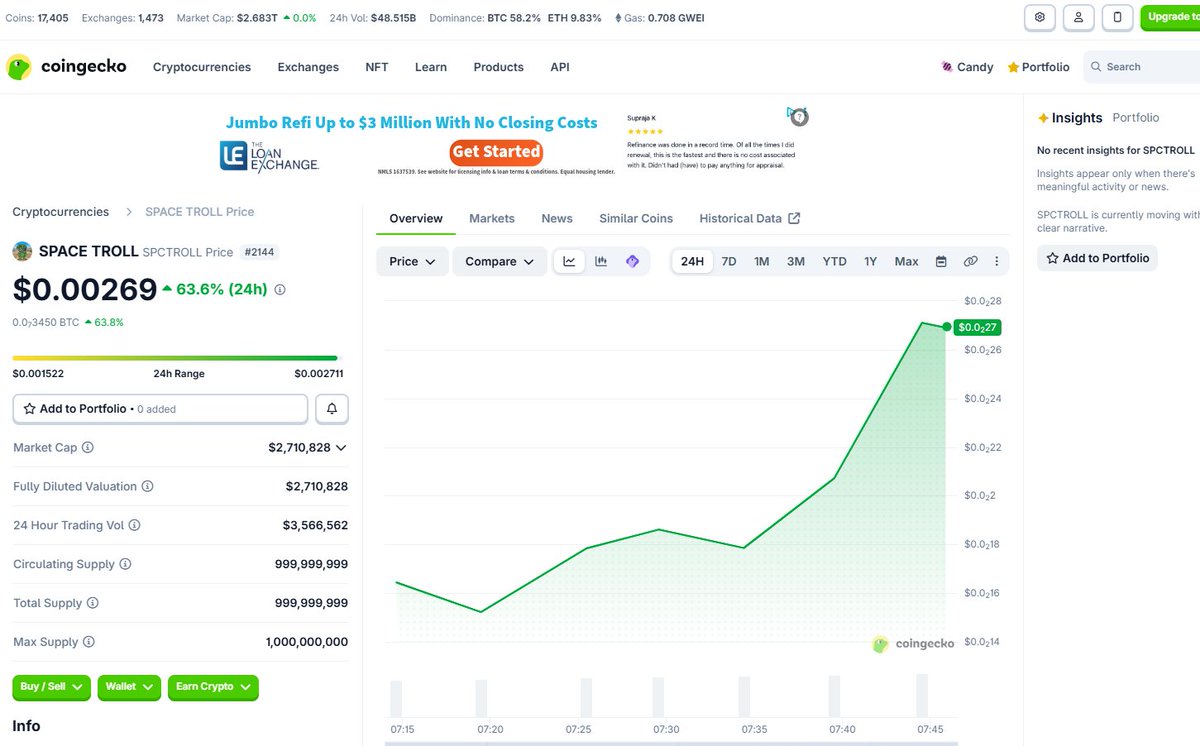This screenshot has height=746, width=1200.
Task: Open Candy rewards icon
Action: [x=947, y=67]
